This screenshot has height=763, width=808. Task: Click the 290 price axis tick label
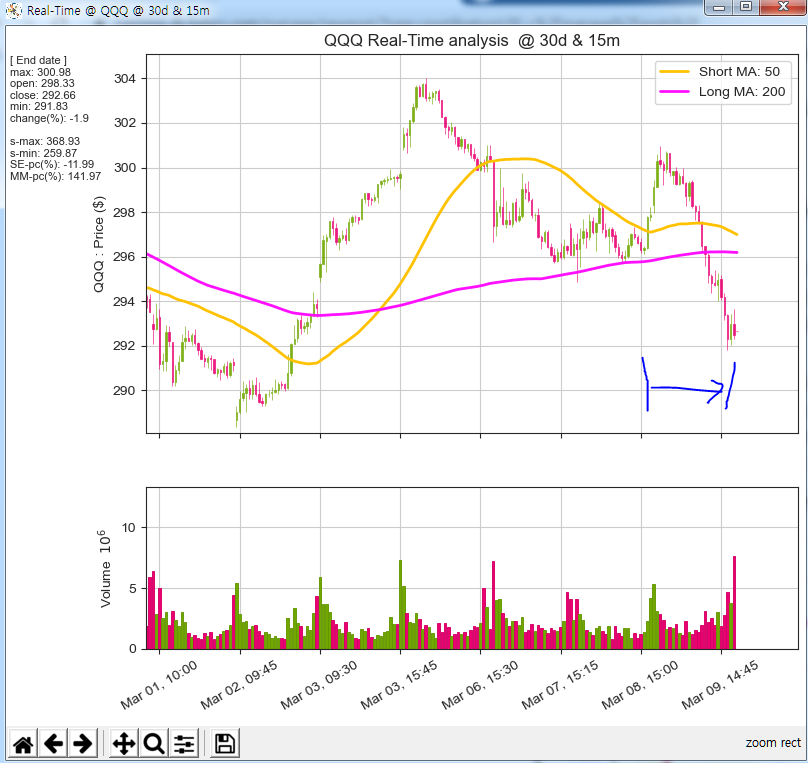(x=125, y=391)
